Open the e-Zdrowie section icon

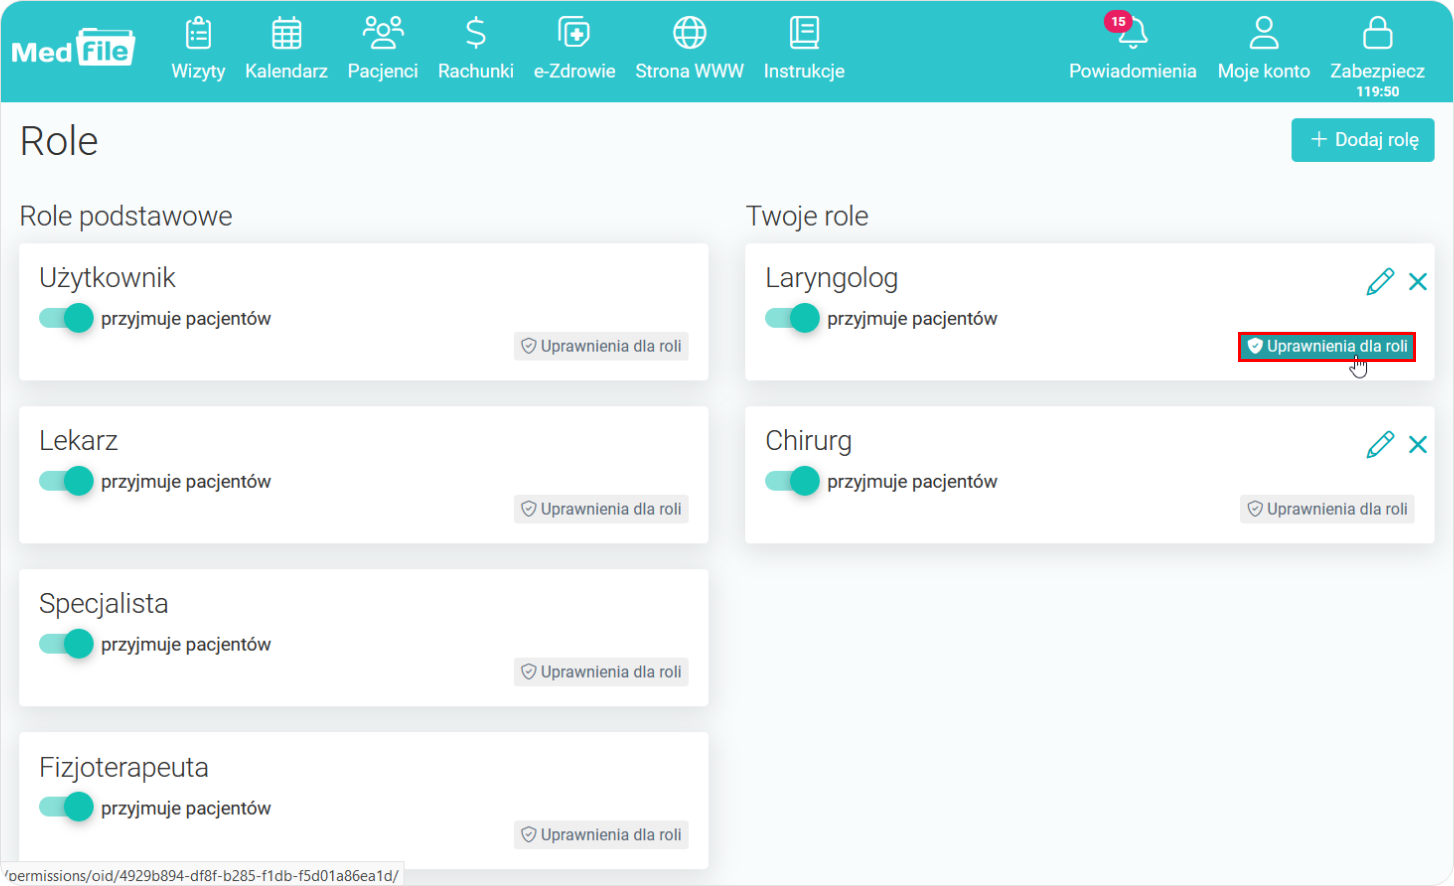[x=574, y=34]
